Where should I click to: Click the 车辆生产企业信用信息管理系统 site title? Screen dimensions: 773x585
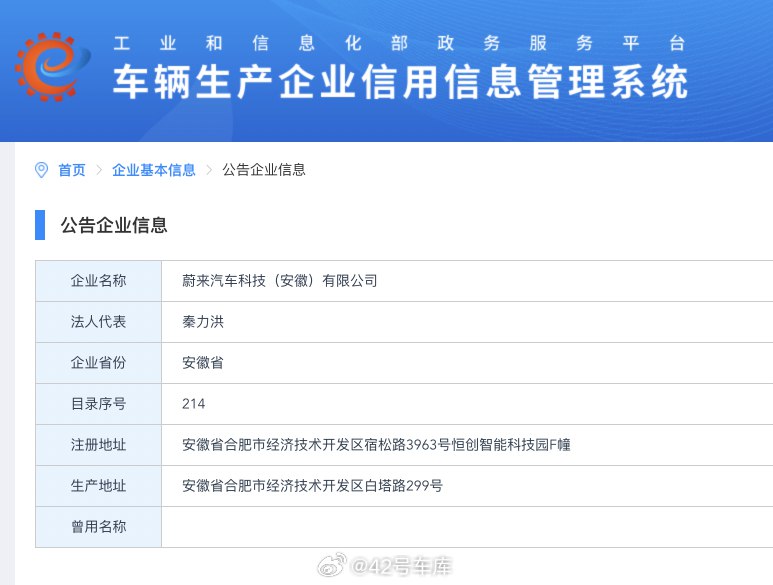click(400, 82)
